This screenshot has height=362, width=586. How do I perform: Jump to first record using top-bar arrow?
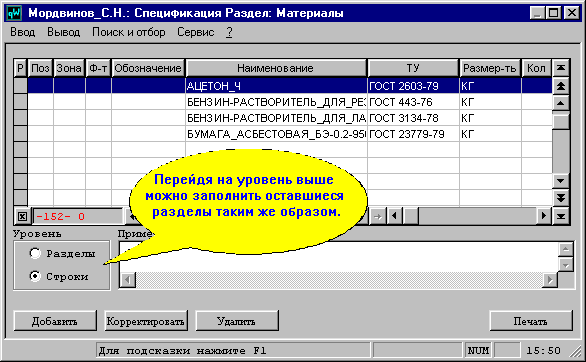561,68
